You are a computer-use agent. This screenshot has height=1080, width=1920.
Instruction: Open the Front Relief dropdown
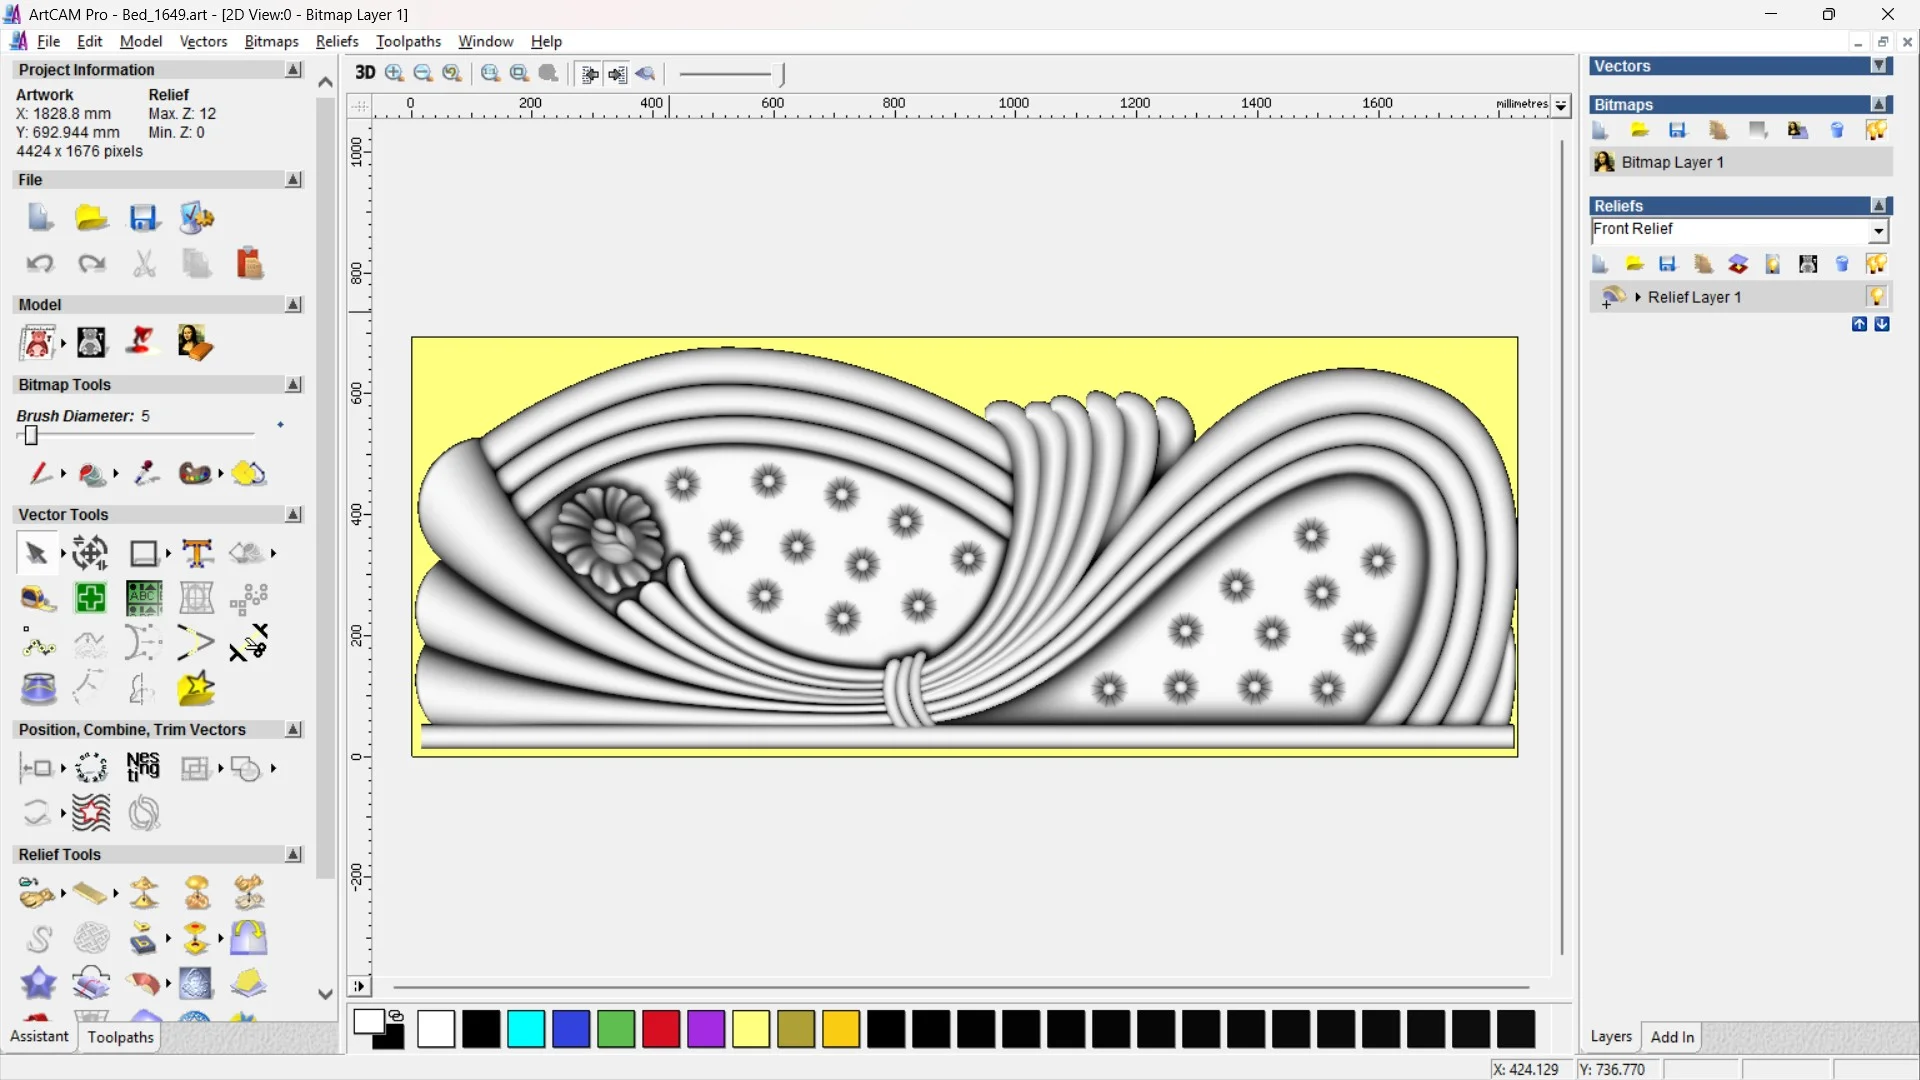click(x=1878, y=231)
